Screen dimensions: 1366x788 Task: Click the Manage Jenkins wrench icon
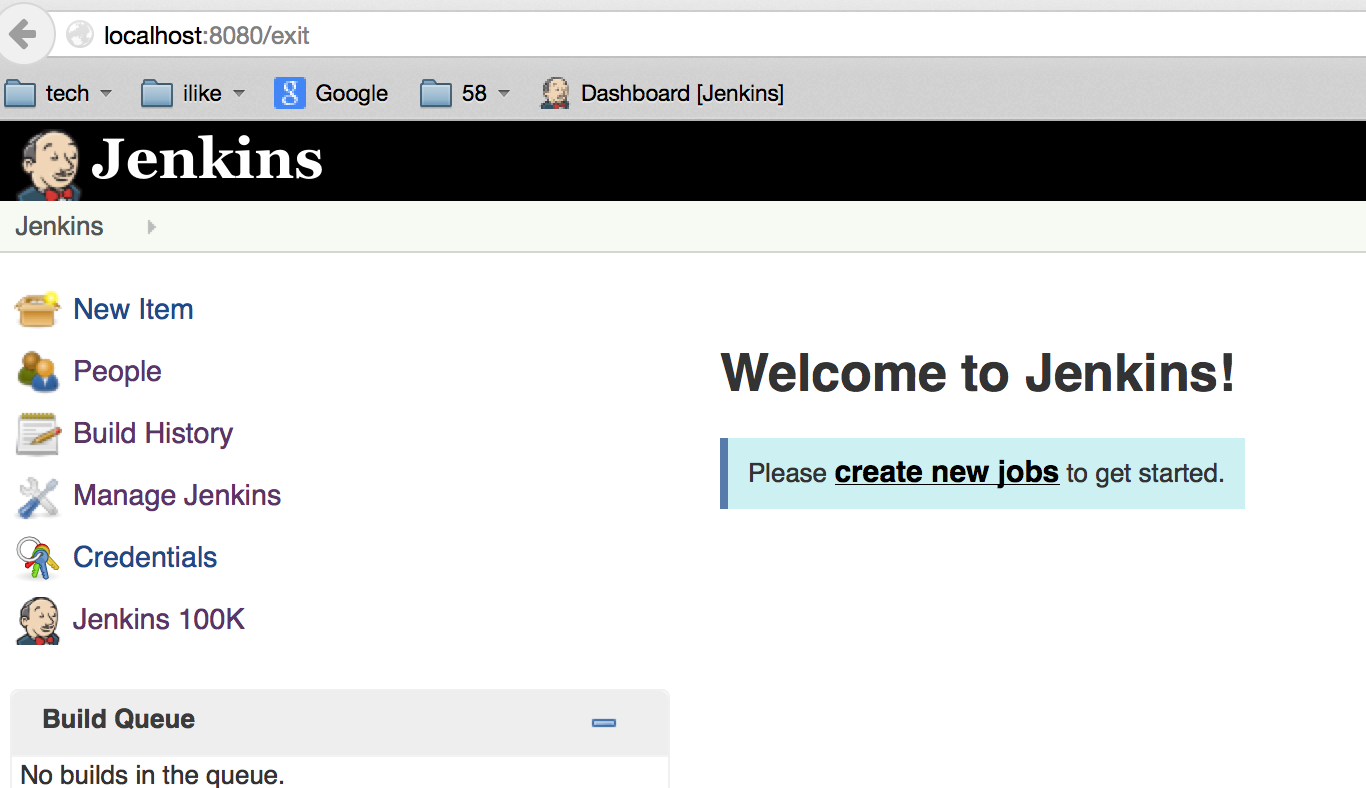(x=38, y=496)
